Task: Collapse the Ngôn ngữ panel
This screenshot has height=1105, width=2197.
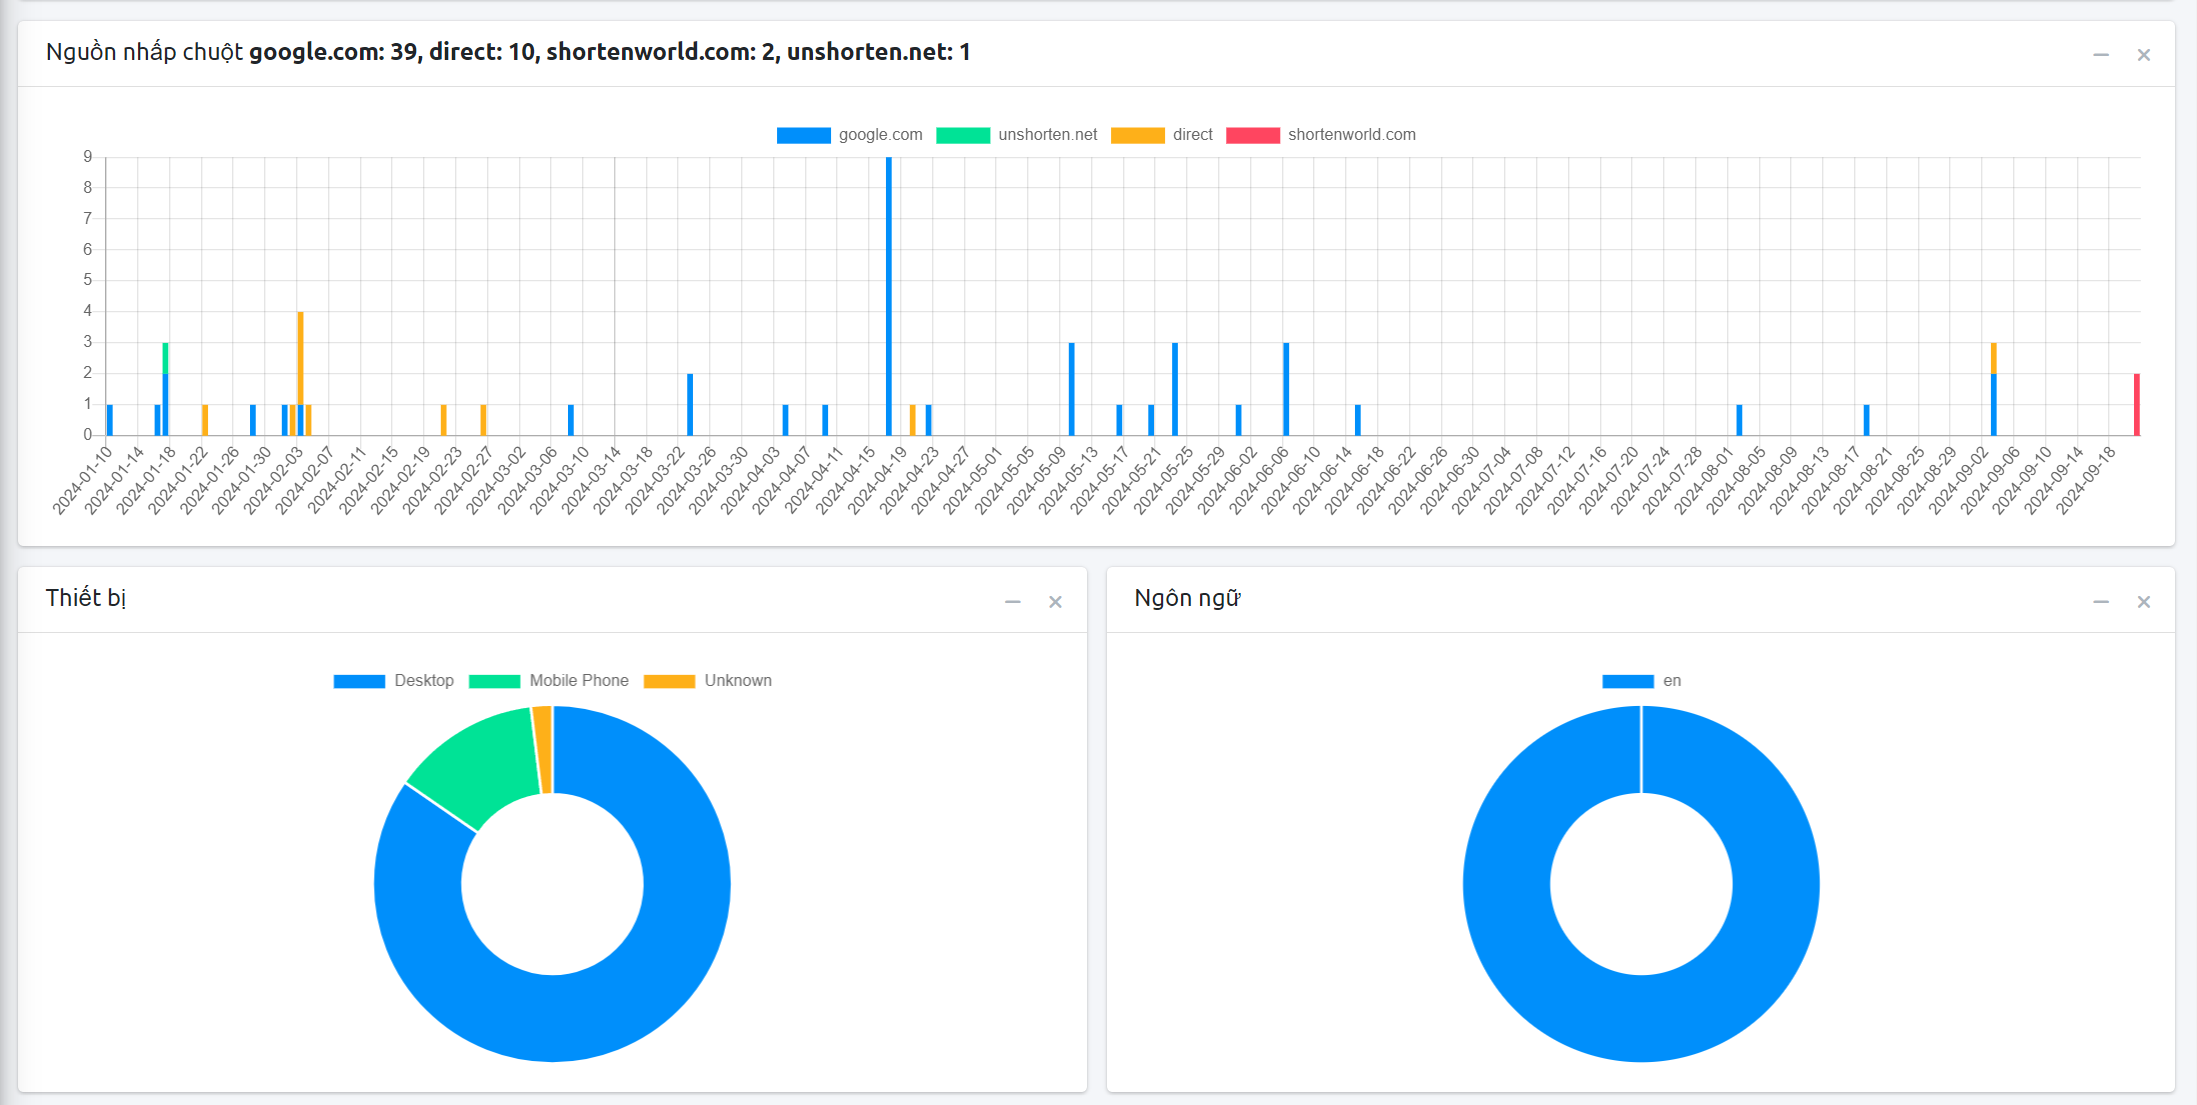Action: point(2101,602)
